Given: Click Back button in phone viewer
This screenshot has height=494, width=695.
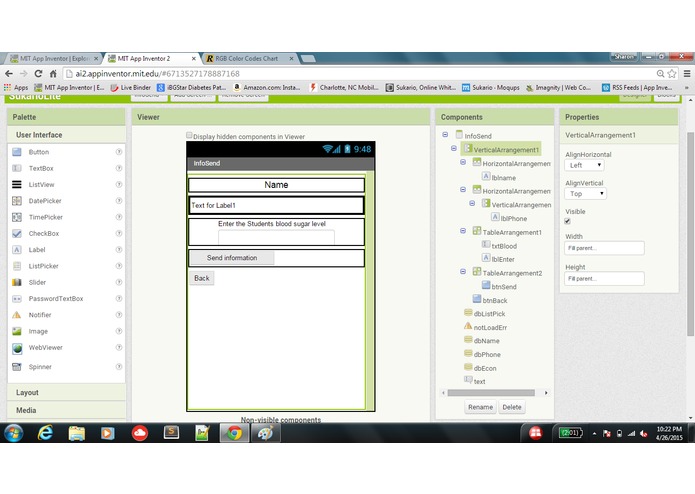Looking at the screenshot, I should tap(202, 278).
